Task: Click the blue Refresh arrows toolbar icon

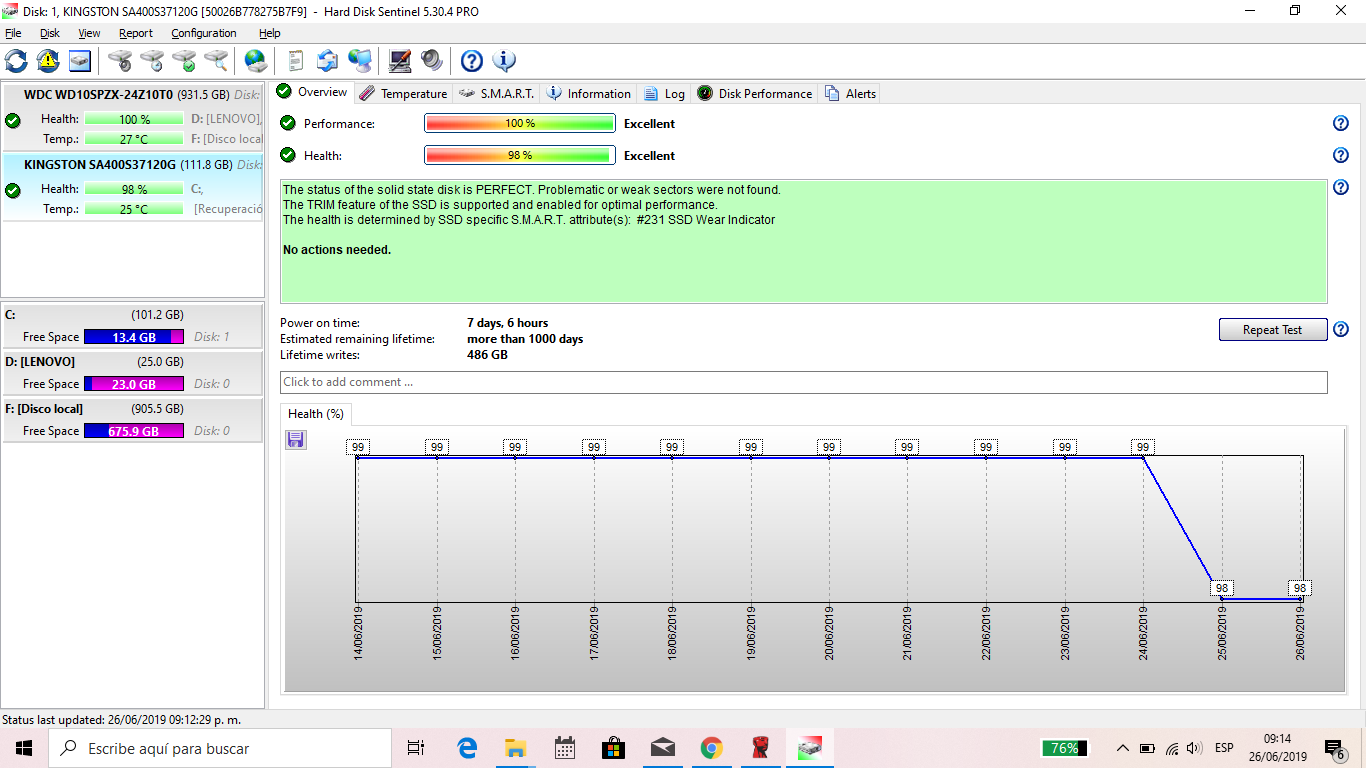Action: click(x=16, y=61)
